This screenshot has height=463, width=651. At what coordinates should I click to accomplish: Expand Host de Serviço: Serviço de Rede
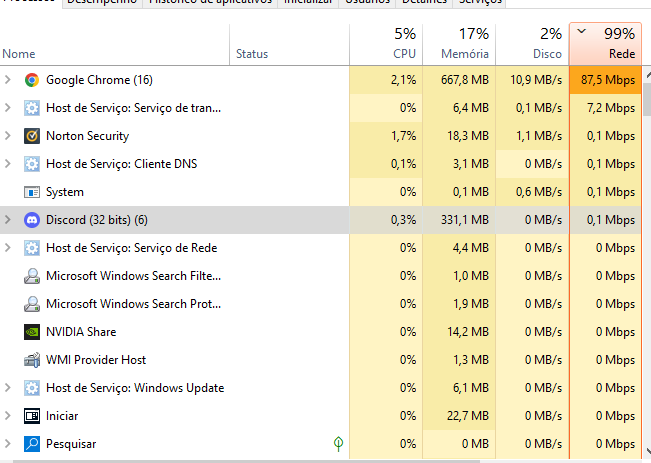point(7,247)
